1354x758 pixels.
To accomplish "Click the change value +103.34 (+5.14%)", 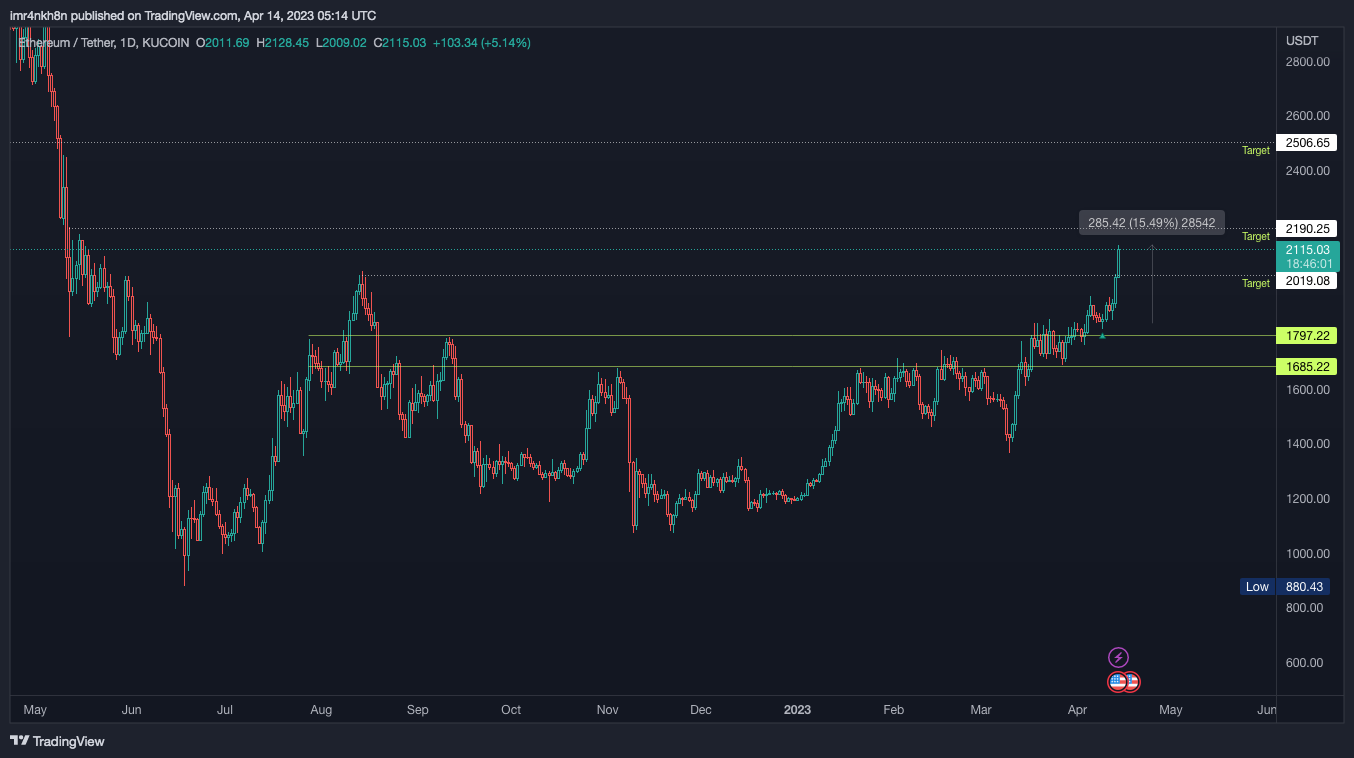I will click(x=481, y=43).
